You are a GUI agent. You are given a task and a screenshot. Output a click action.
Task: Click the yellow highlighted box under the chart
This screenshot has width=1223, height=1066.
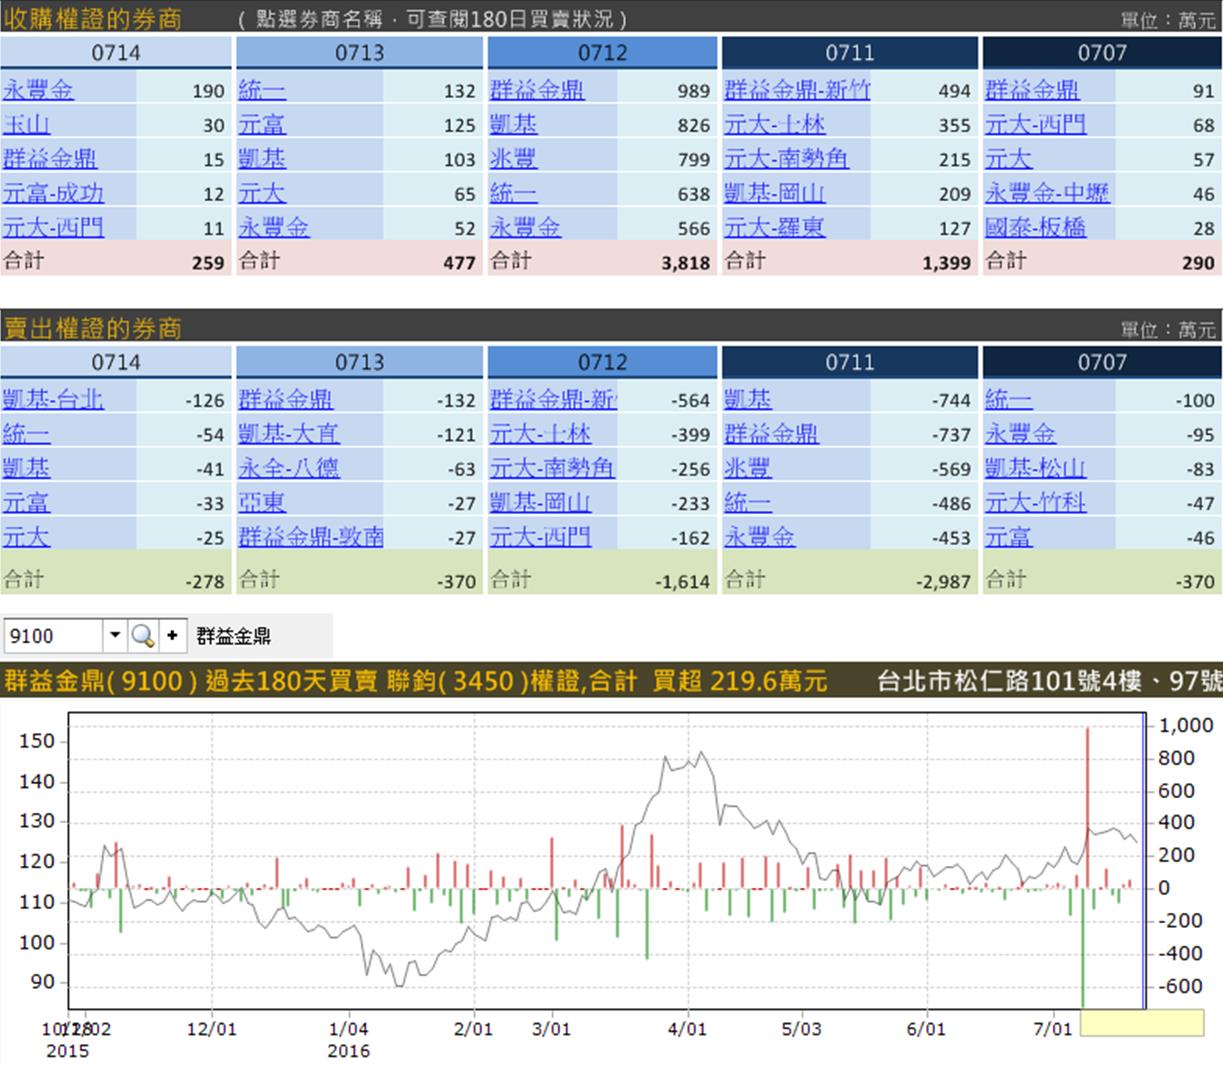pyautogui.click(x=1142, y=1022)
